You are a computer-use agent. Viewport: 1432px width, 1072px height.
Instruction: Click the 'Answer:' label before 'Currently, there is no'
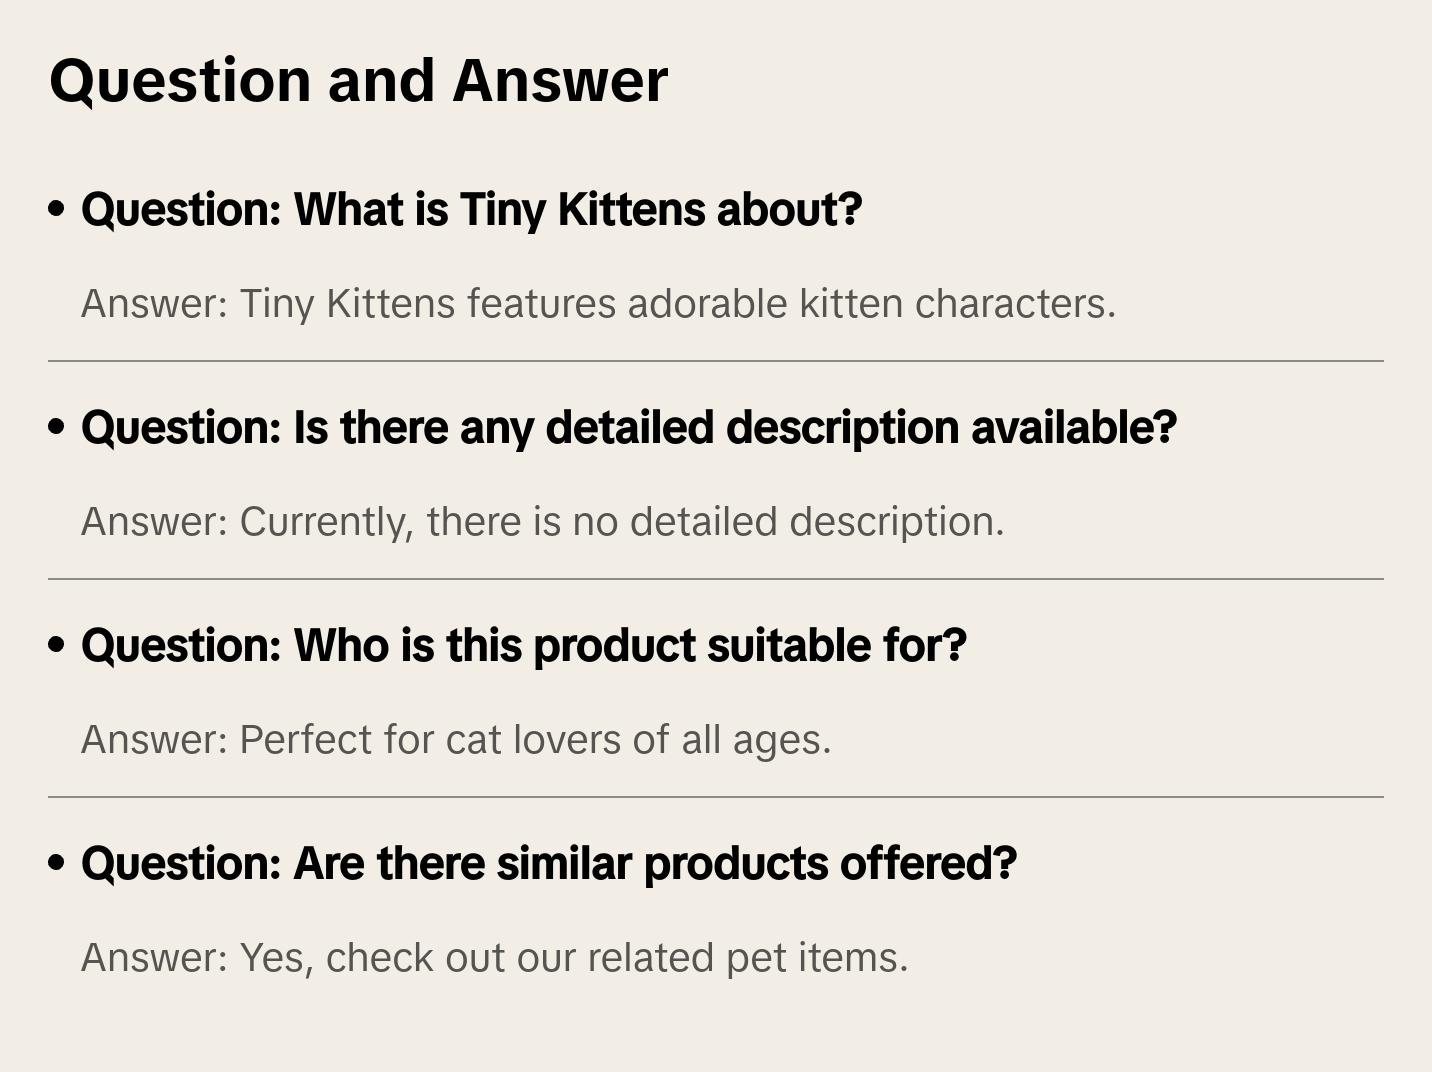[x=155, y=522]
